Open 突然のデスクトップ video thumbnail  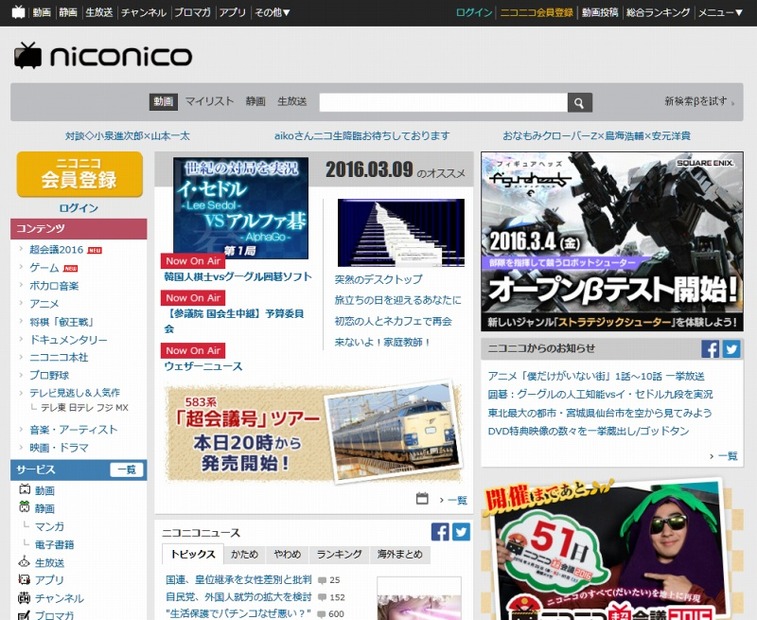pyautogui.click(x=401, y=233)
